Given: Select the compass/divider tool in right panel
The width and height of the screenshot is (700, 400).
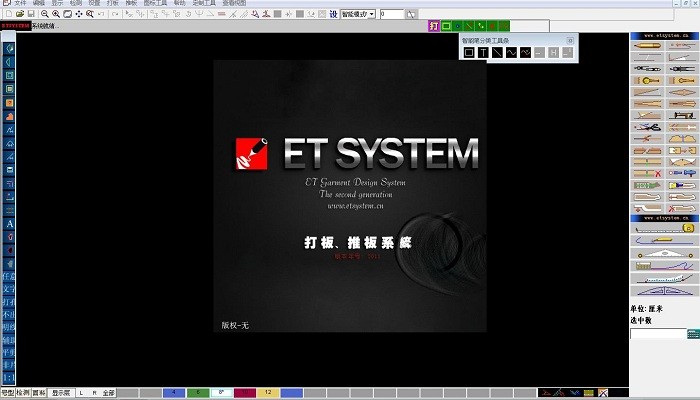Looking at the screenshot, I should pos(682,69).
